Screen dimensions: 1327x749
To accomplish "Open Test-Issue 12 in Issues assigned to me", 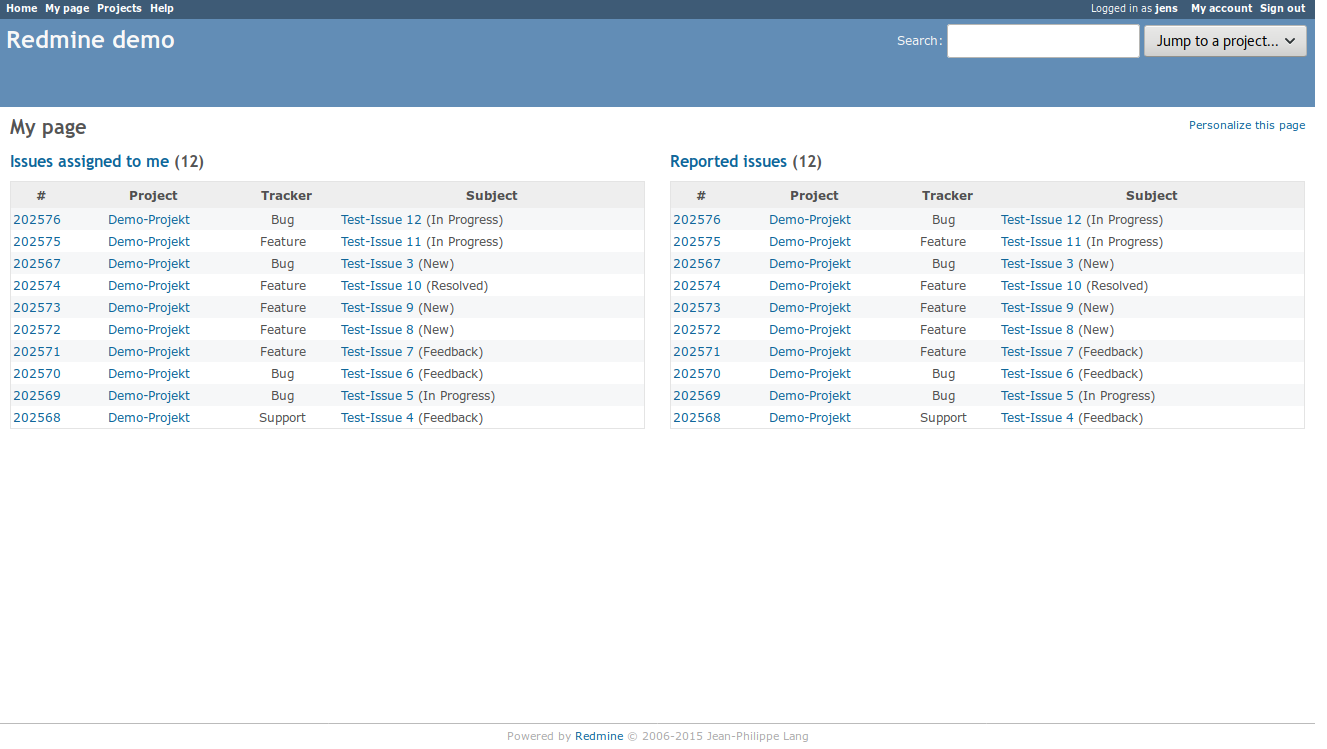I will click(x=381, y=220).
